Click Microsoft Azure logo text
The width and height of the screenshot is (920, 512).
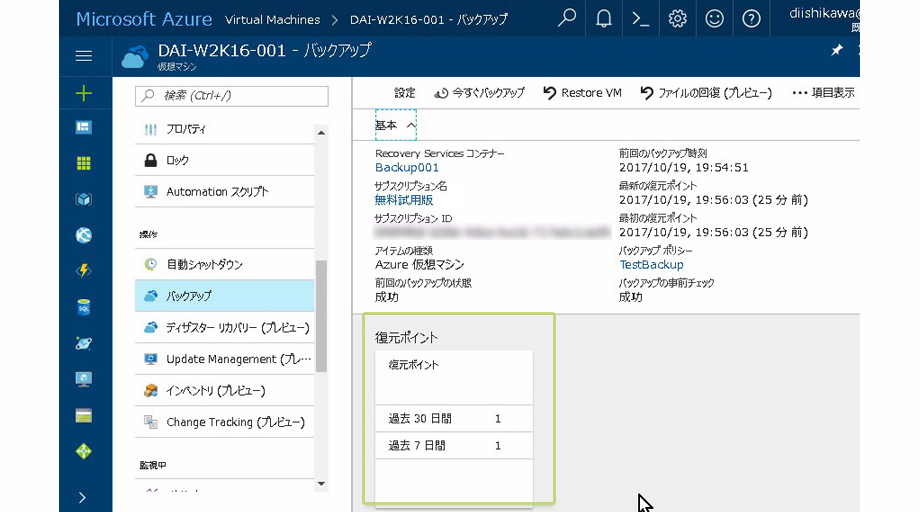coord(144,19)
